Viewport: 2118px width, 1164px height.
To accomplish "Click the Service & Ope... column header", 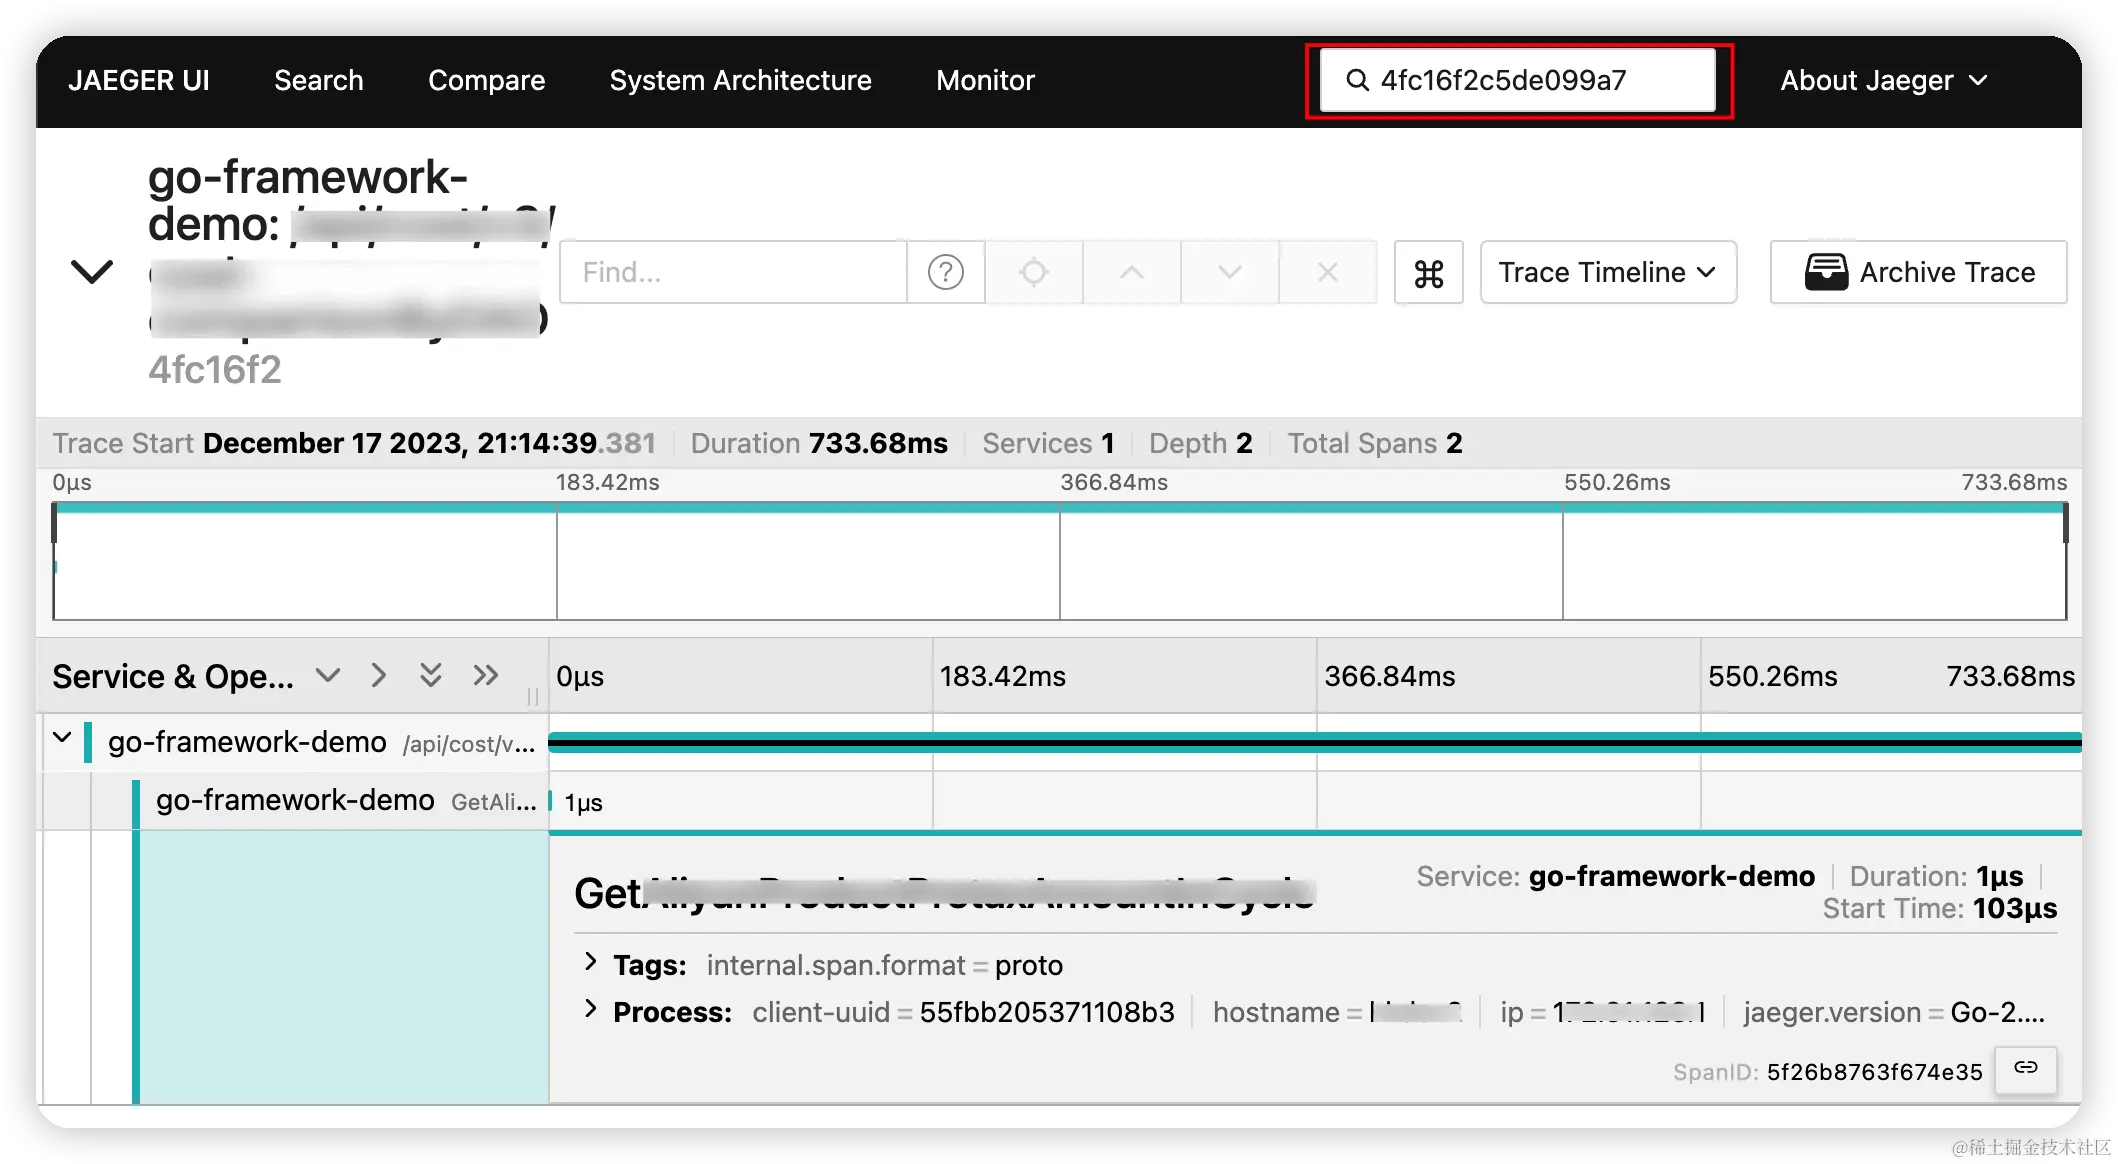I will pyautogui.click(x=173, y=677).
